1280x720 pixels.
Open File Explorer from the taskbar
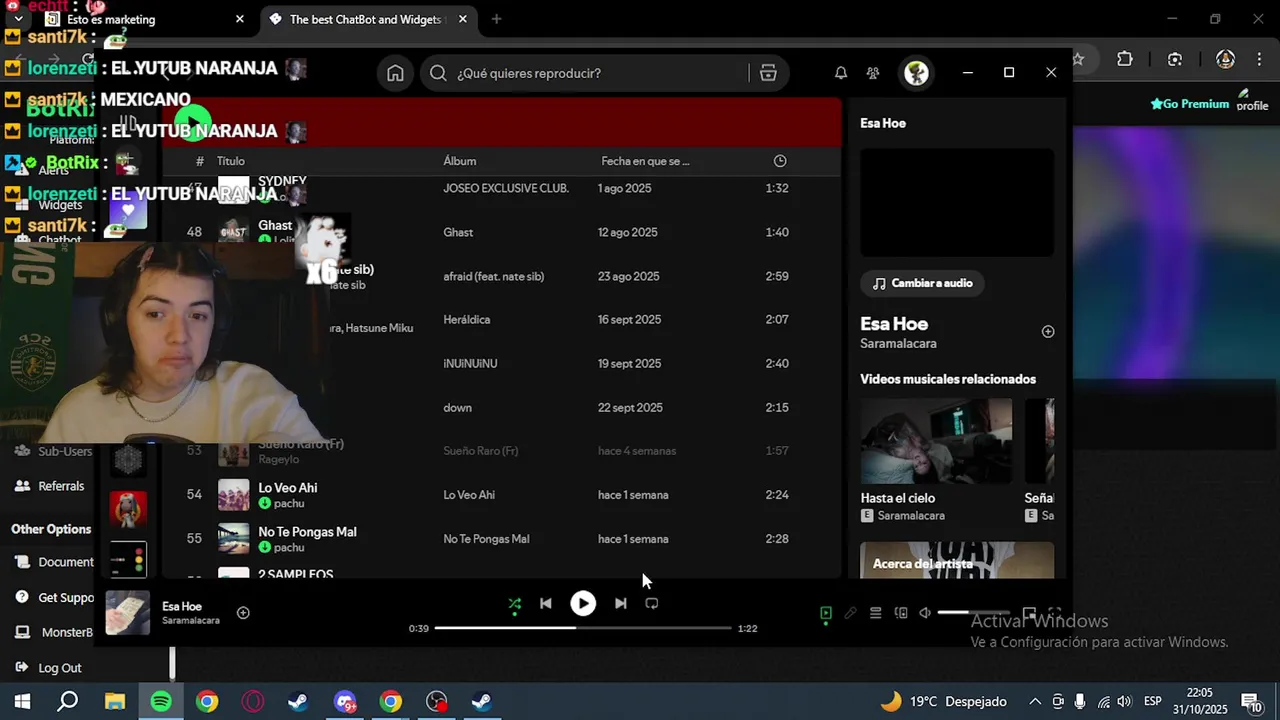(x=115, y=702)
